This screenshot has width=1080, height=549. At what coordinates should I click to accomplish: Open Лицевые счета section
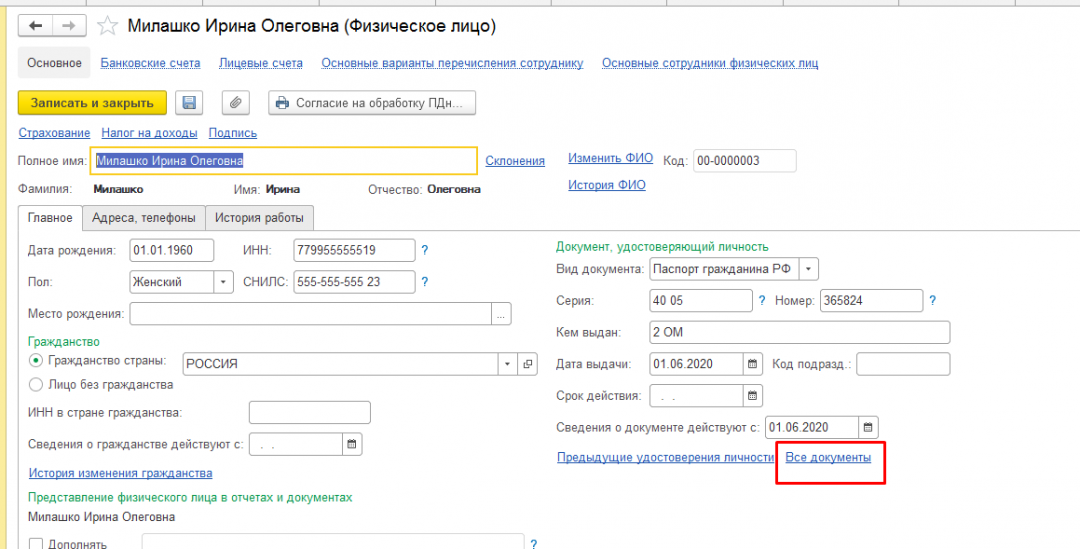click(261, 63)
